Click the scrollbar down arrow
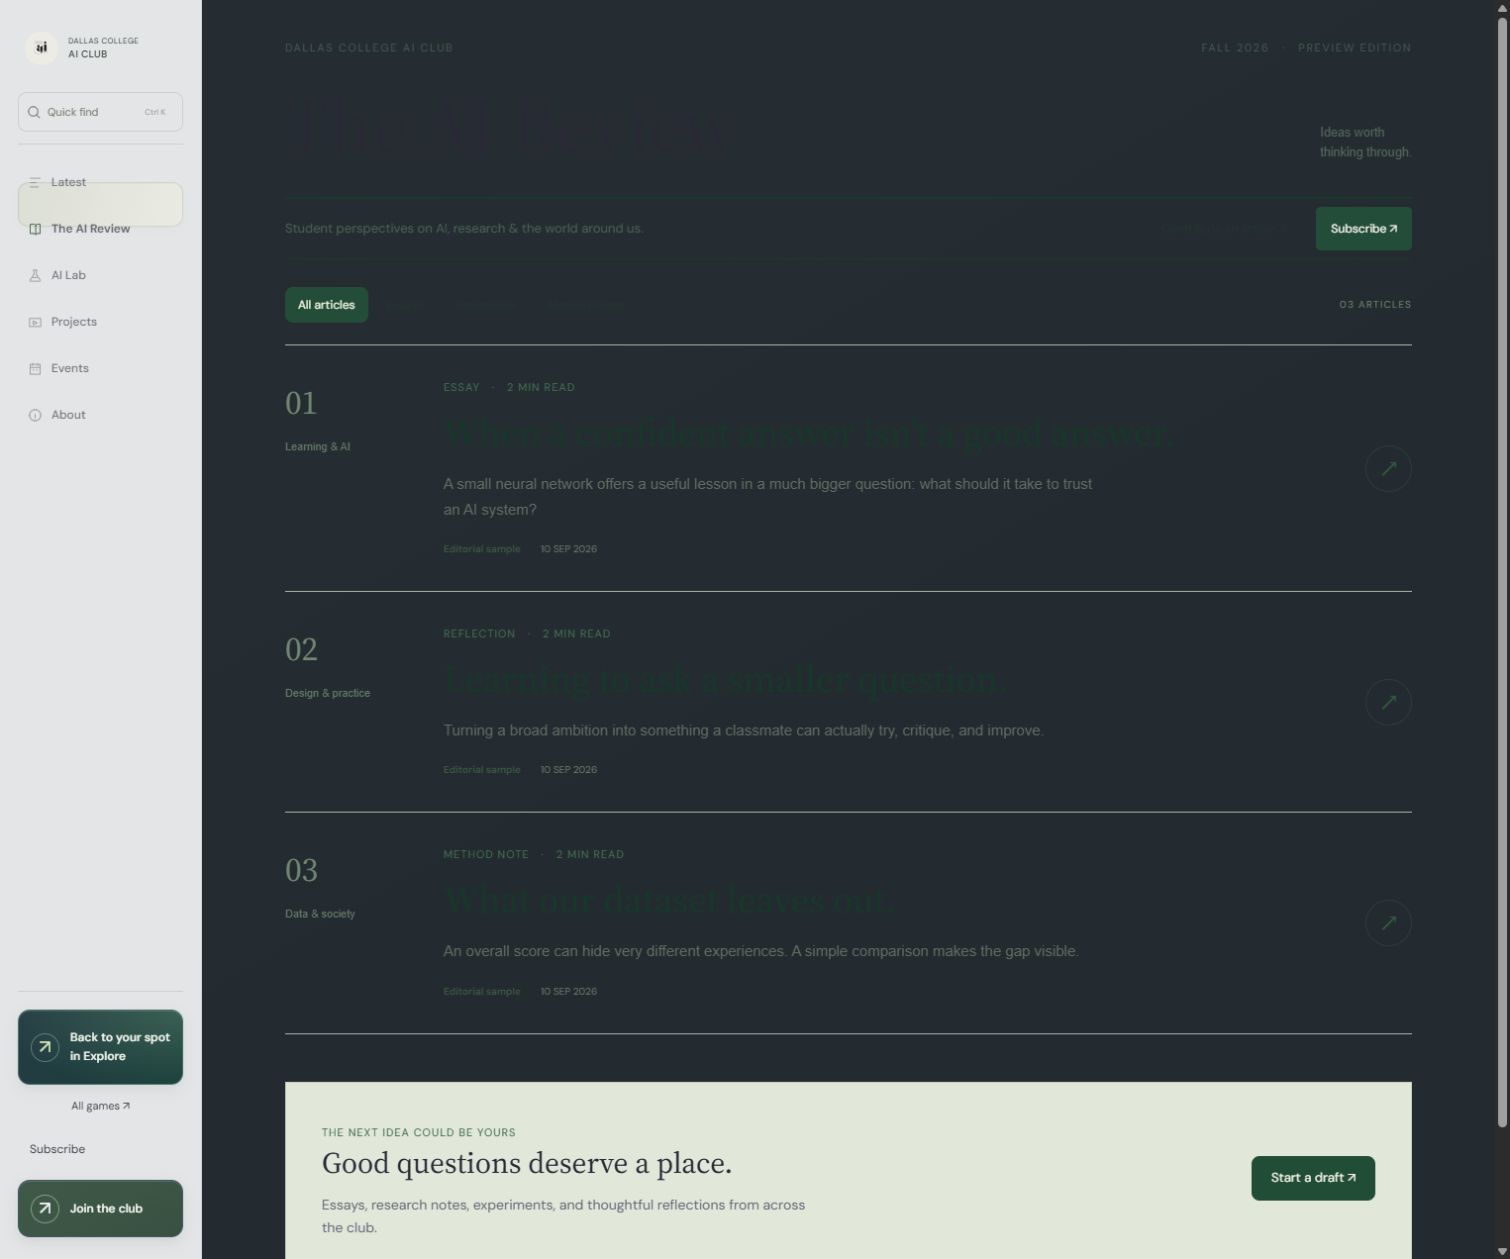The image size is (1510, 1259). point(1501,1251)
